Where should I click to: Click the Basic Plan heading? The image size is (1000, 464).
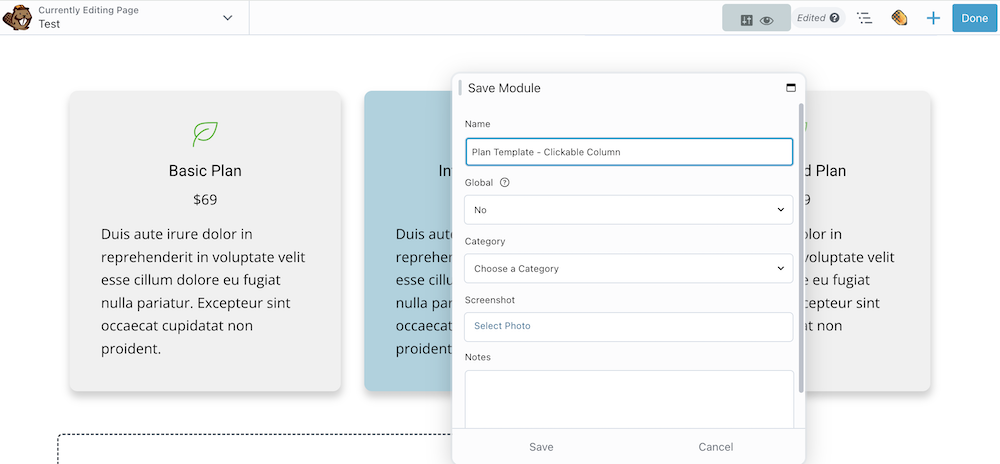point(205,171)
